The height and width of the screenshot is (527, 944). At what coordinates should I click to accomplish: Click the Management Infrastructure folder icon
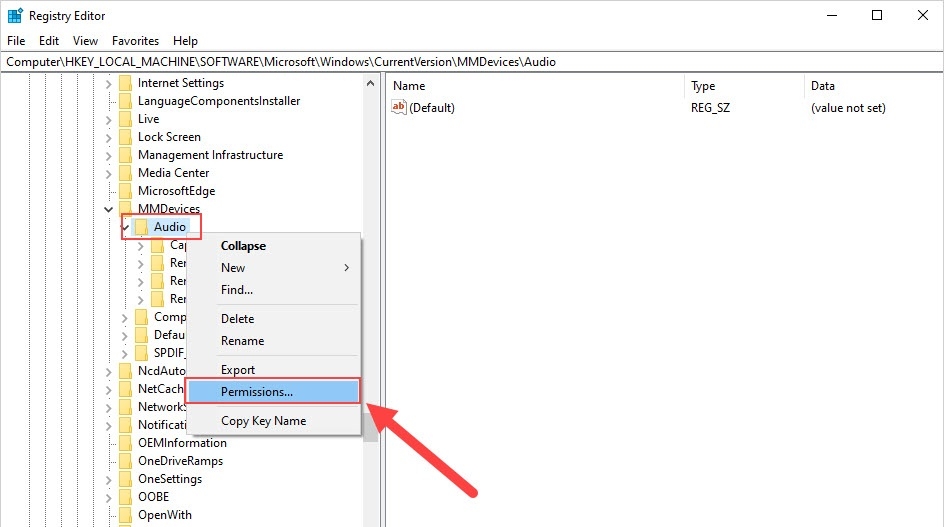[x=125, y=155]
